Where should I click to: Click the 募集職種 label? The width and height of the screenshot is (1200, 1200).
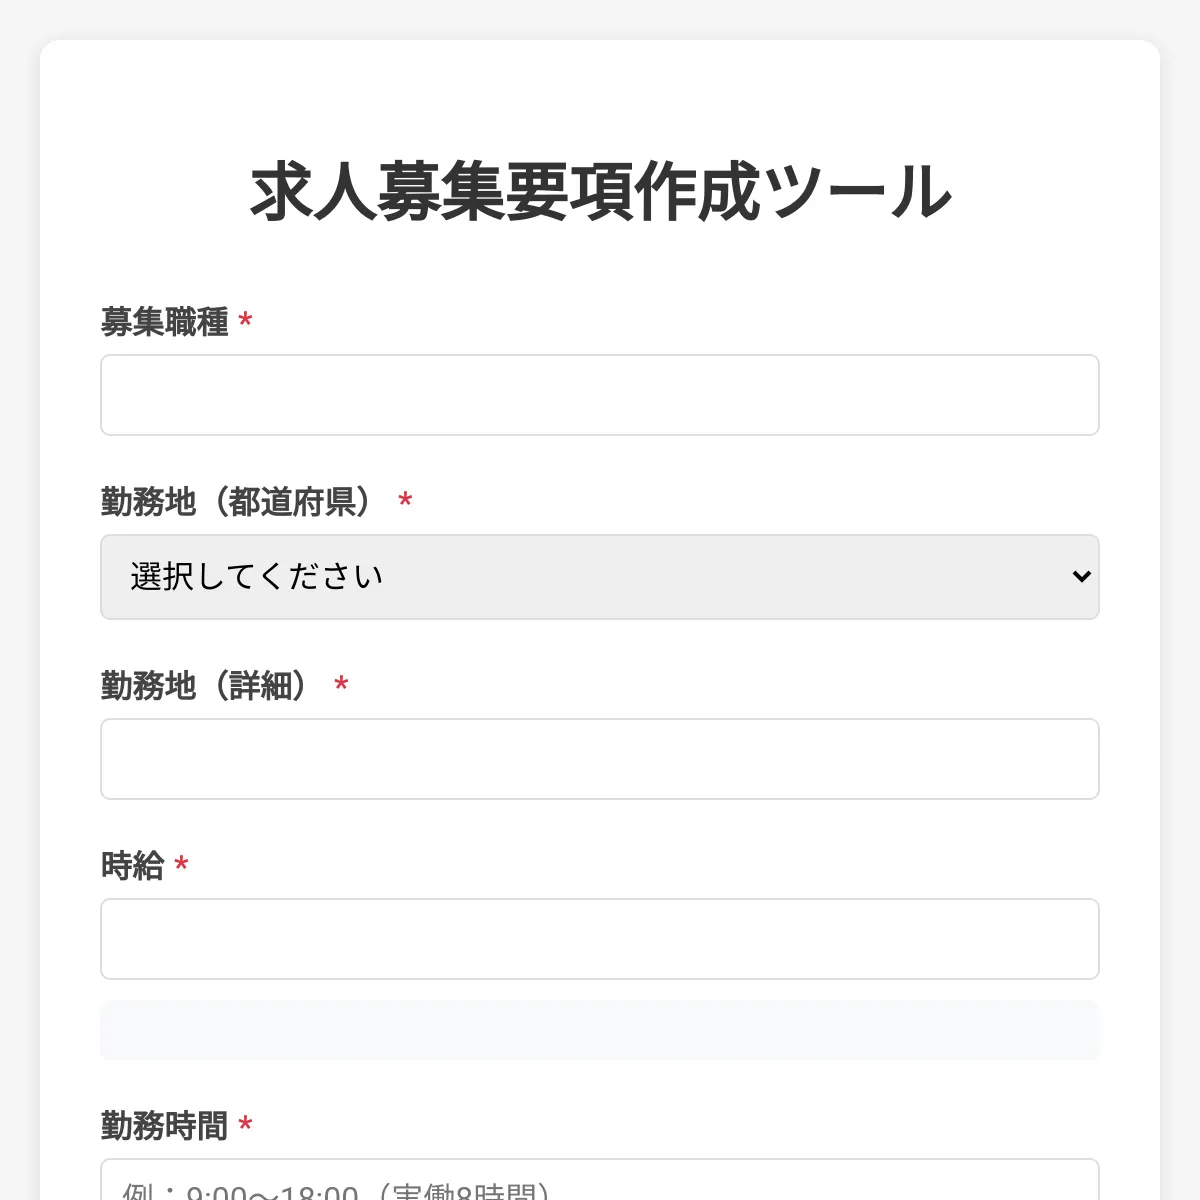(x=164, y=322)
